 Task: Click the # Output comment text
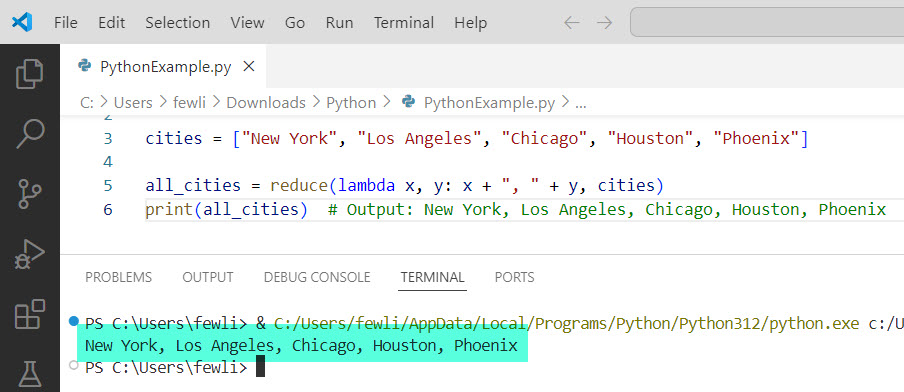coord(607,209)
